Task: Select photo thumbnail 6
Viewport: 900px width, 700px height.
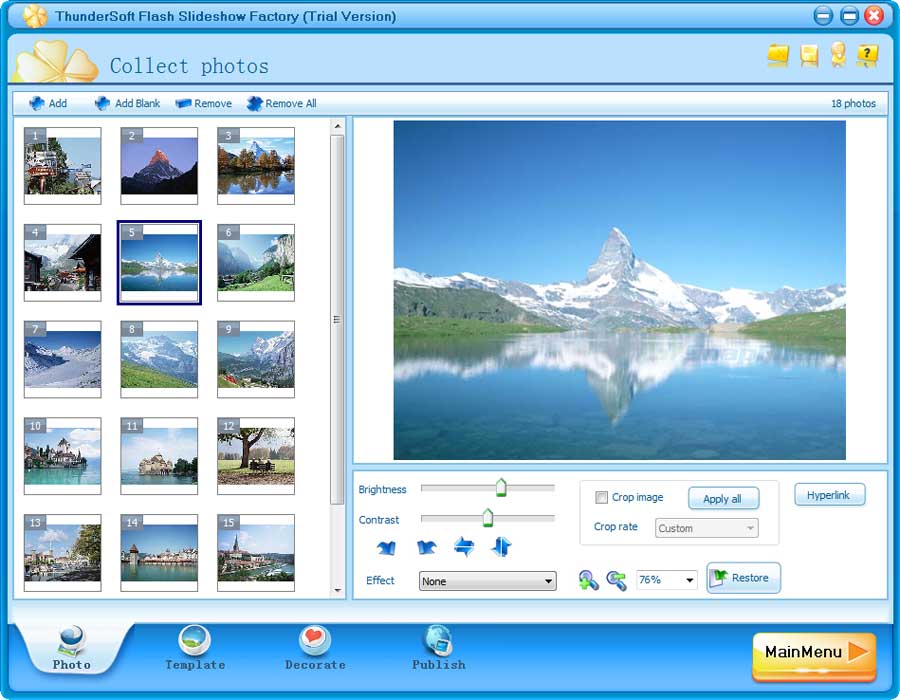Action: (256, 263)
